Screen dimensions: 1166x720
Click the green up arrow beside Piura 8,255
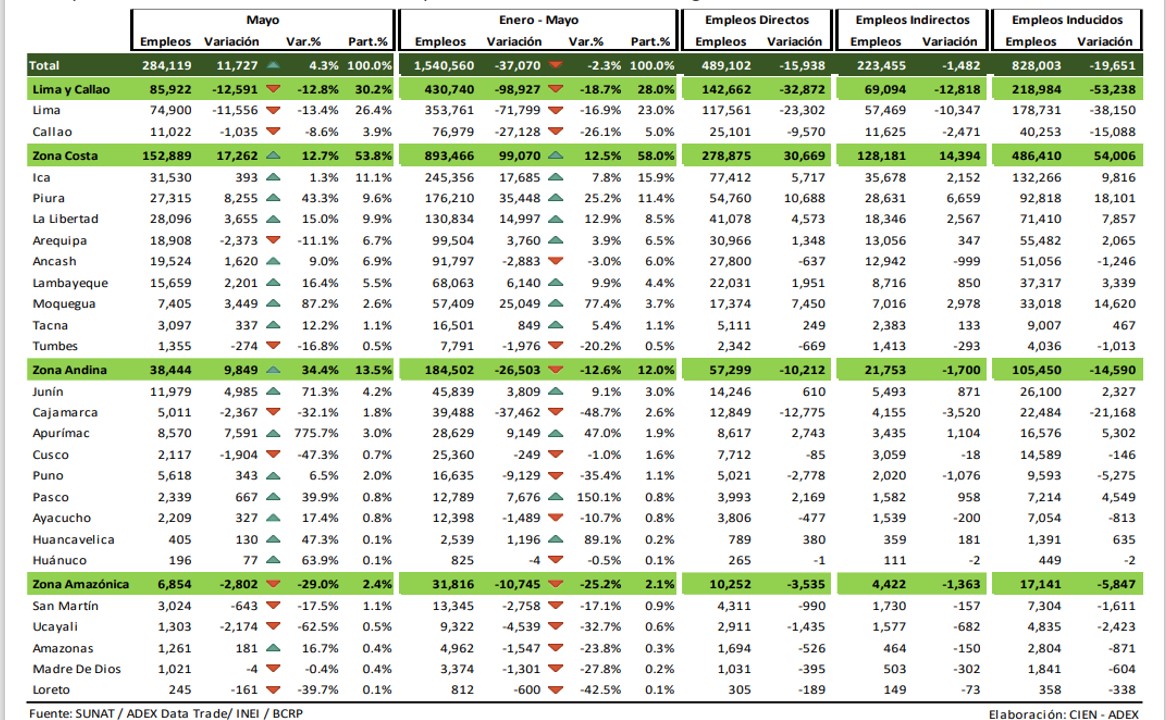[x=273, y=199]
